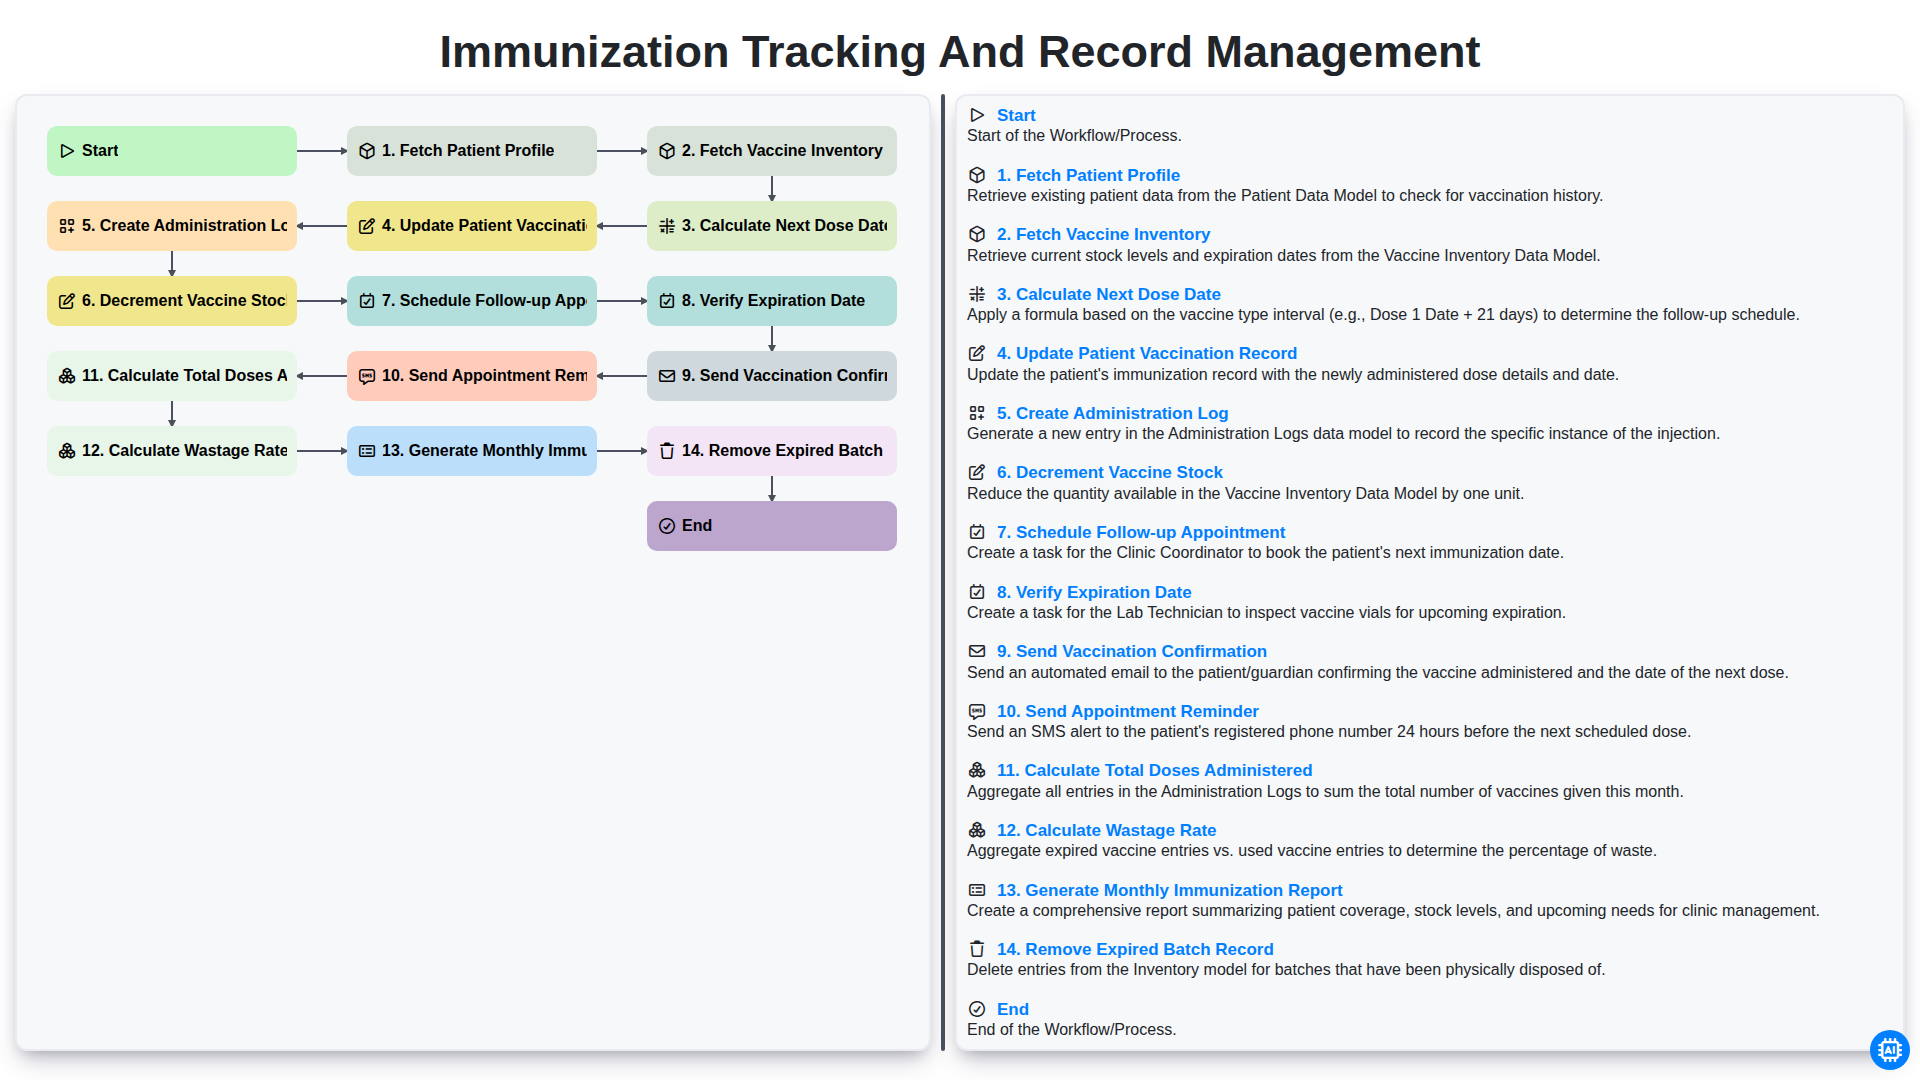This screenshot has height=1080, width=1920.
Task: Click report icon in Generate Monthly Immunization node
Action: tap(367, 451)
